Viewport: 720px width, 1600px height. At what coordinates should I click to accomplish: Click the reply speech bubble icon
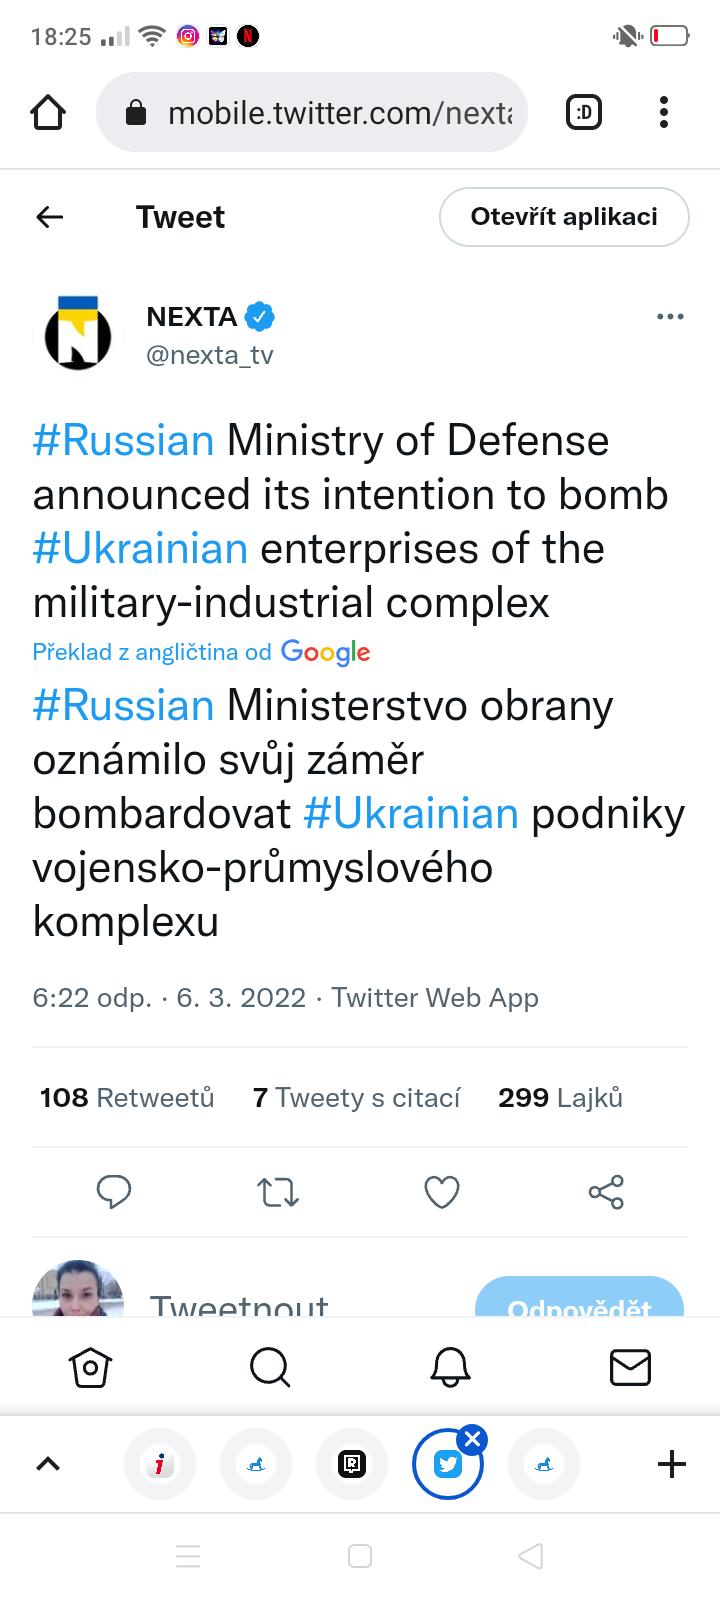click(114, 1192)
